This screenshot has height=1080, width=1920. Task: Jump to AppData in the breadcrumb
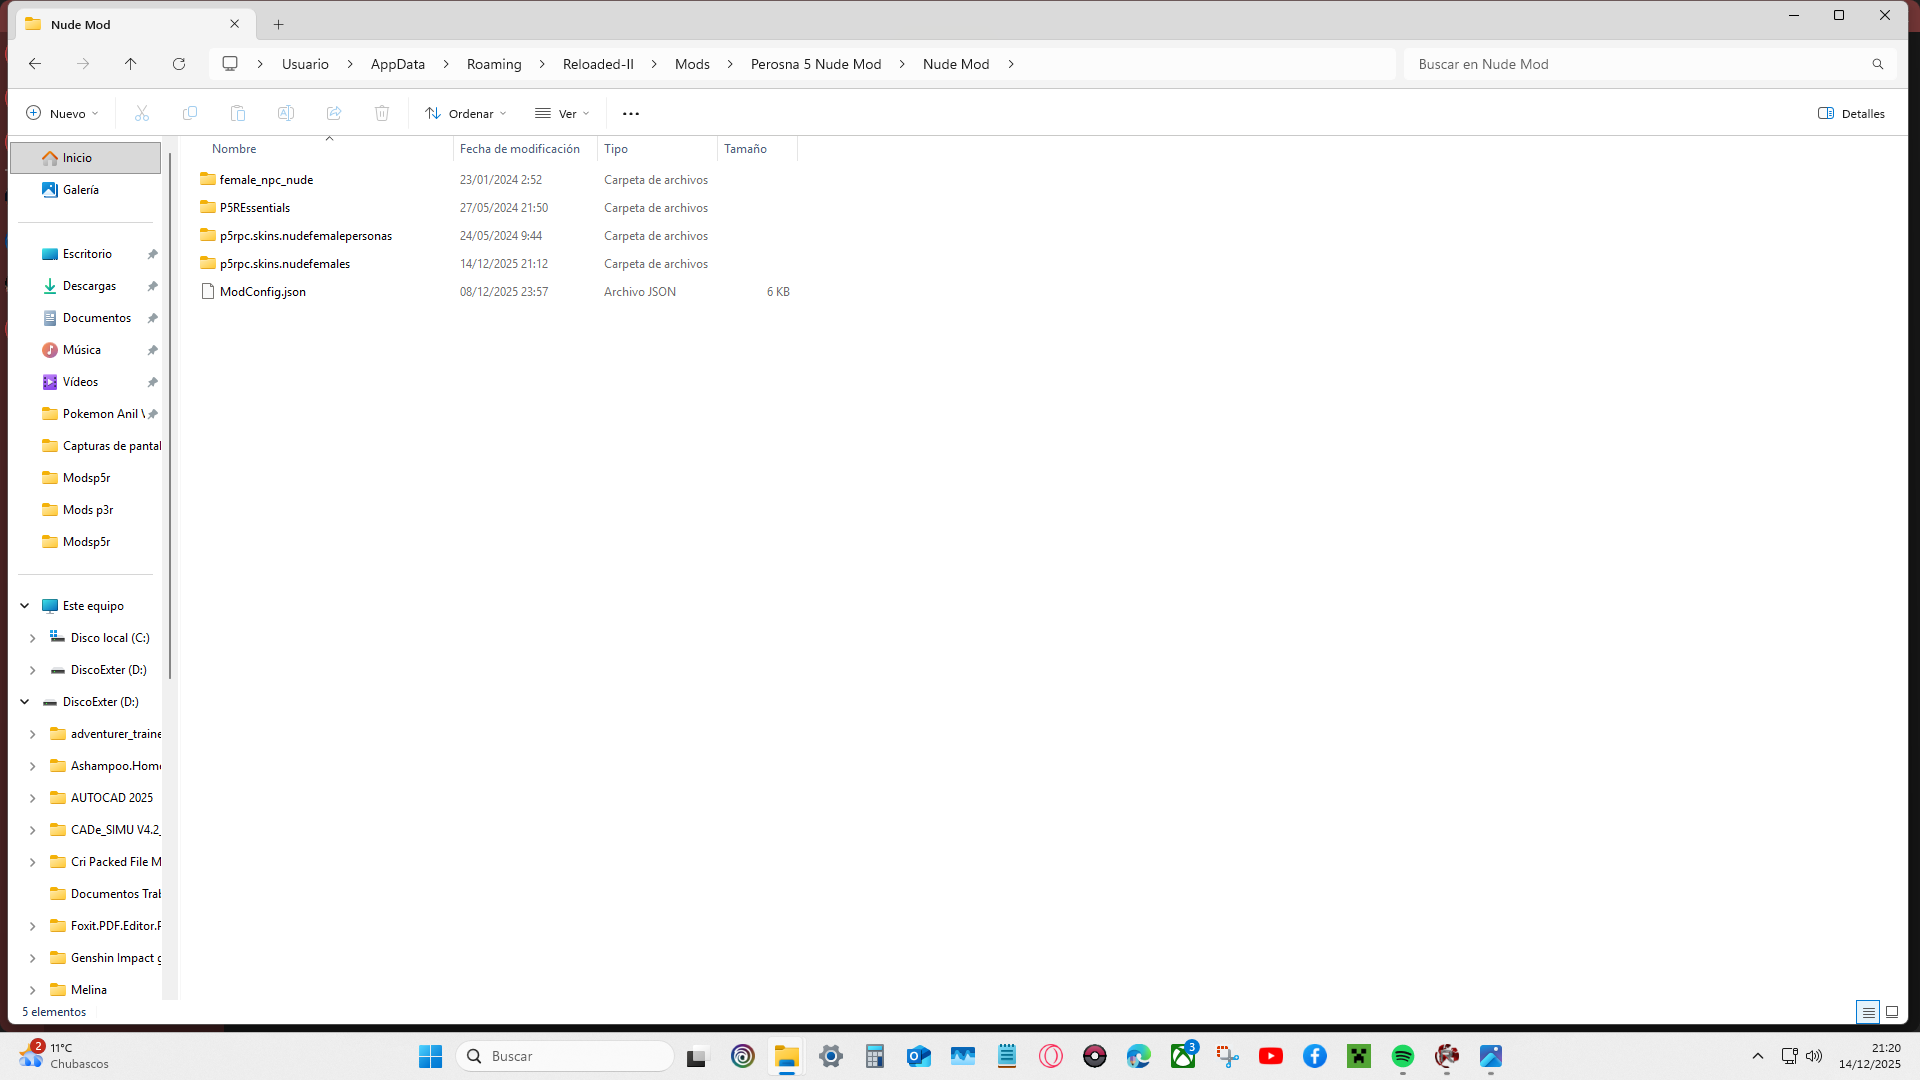coord(398,64)
